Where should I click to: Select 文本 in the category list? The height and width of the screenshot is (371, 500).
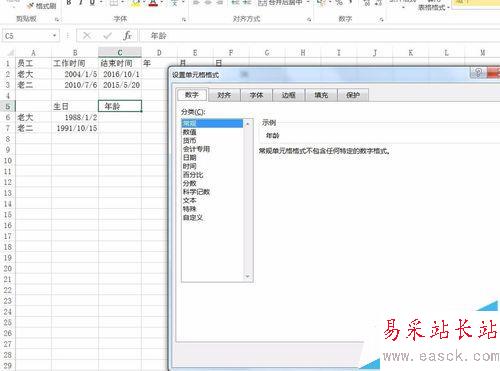click(212, 200)
